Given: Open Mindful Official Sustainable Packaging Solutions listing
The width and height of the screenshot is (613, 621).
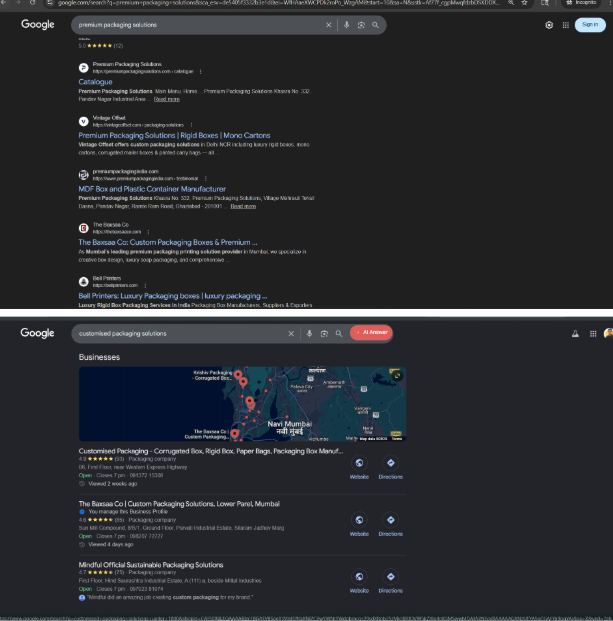Looking at the screenshot, I should coord(151,565).
